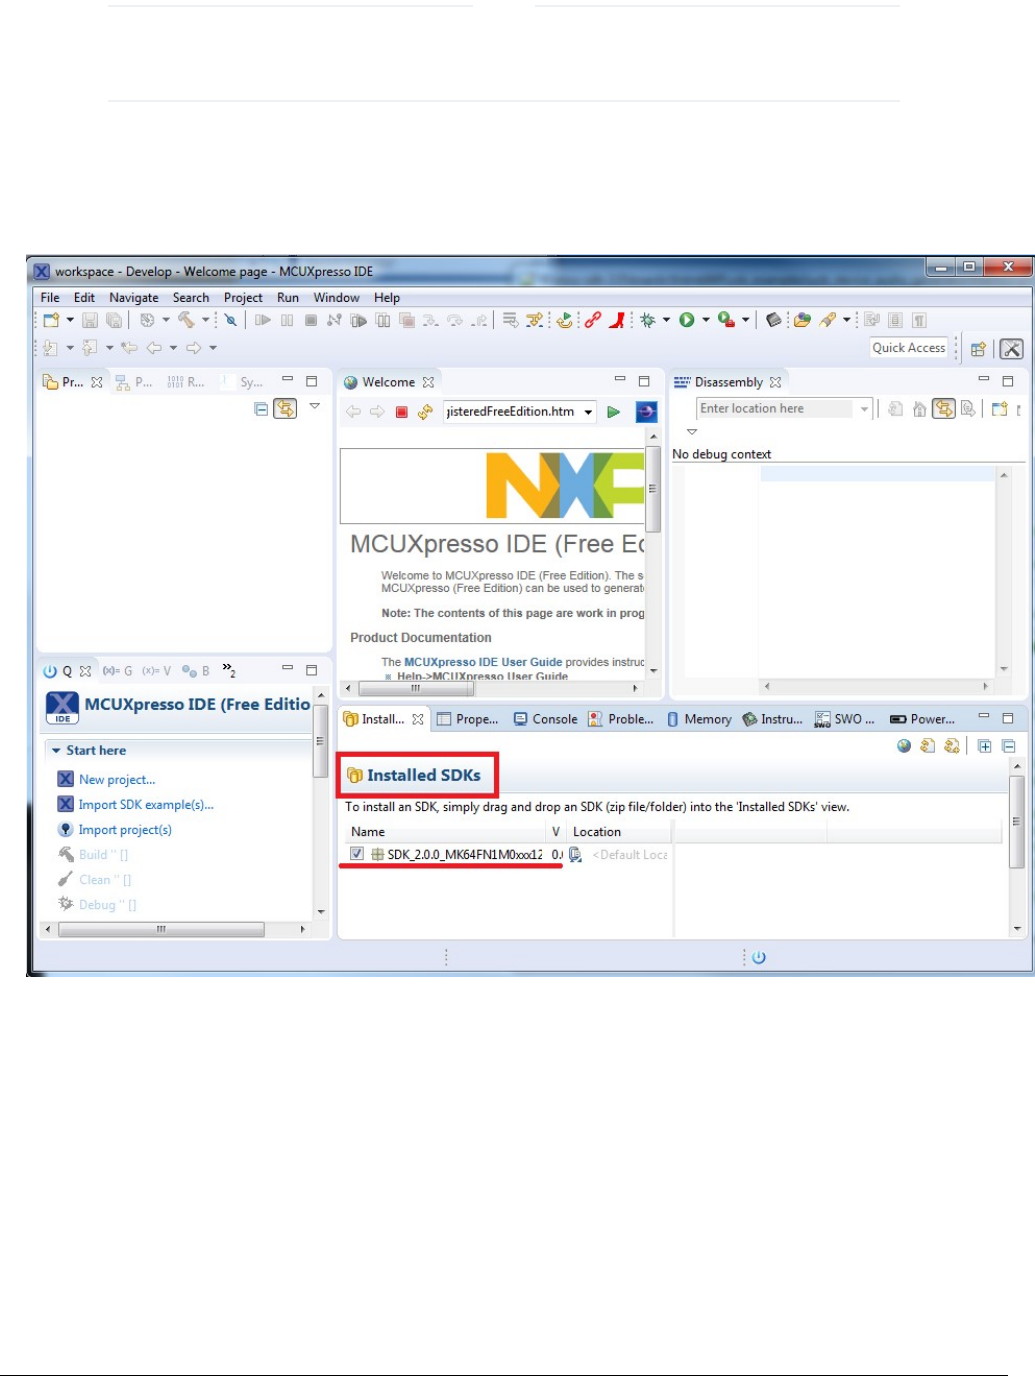The width and height of the screenshot is (1035, 1376).
Task: Click the red chain-link toolbar icon
Action: tap(593, 320)
